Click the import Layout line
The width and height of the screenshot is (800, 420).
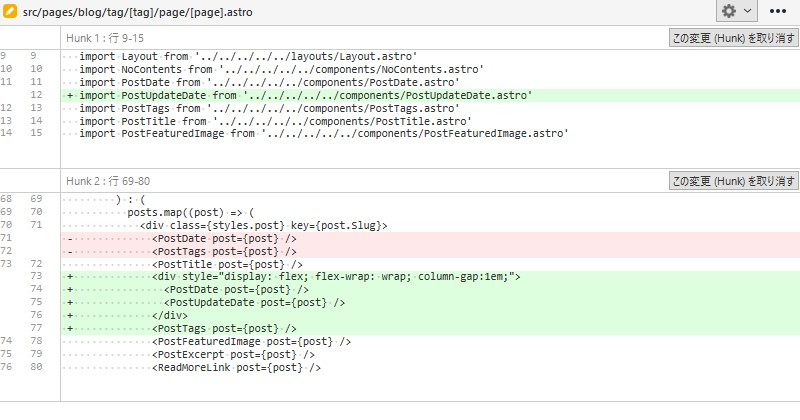[248, 56]
